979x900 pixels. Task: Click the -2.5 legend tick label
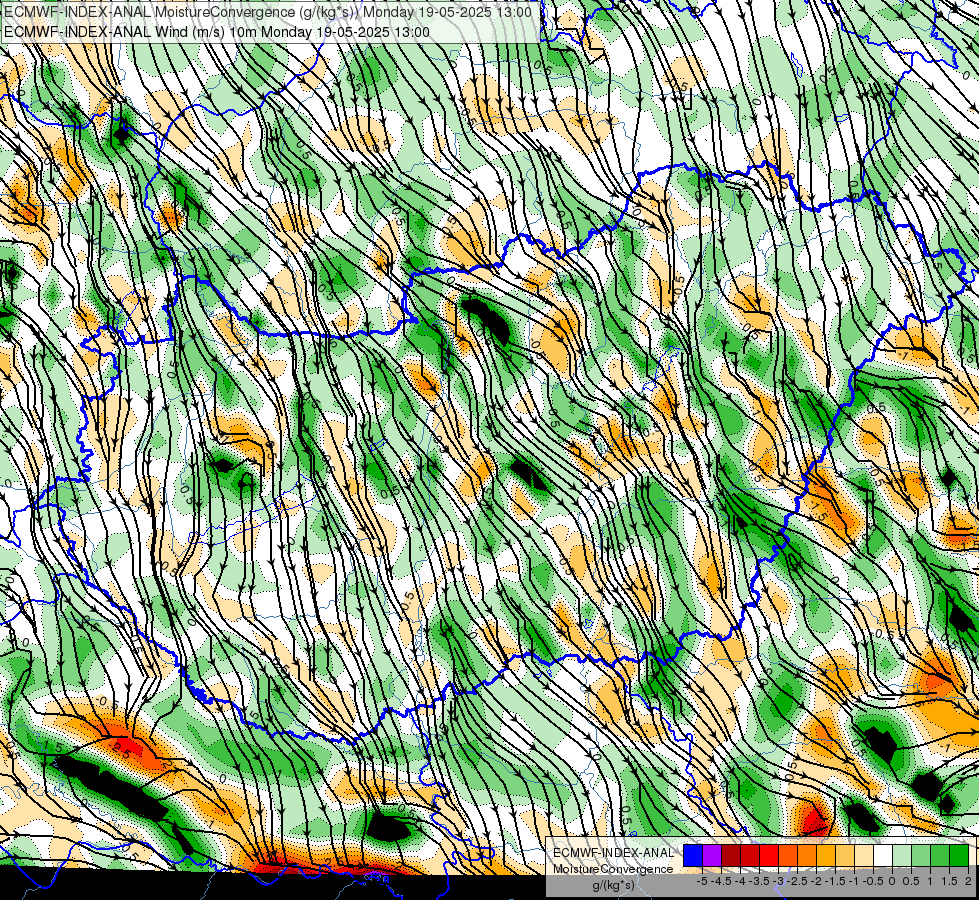tap(797, 881)
